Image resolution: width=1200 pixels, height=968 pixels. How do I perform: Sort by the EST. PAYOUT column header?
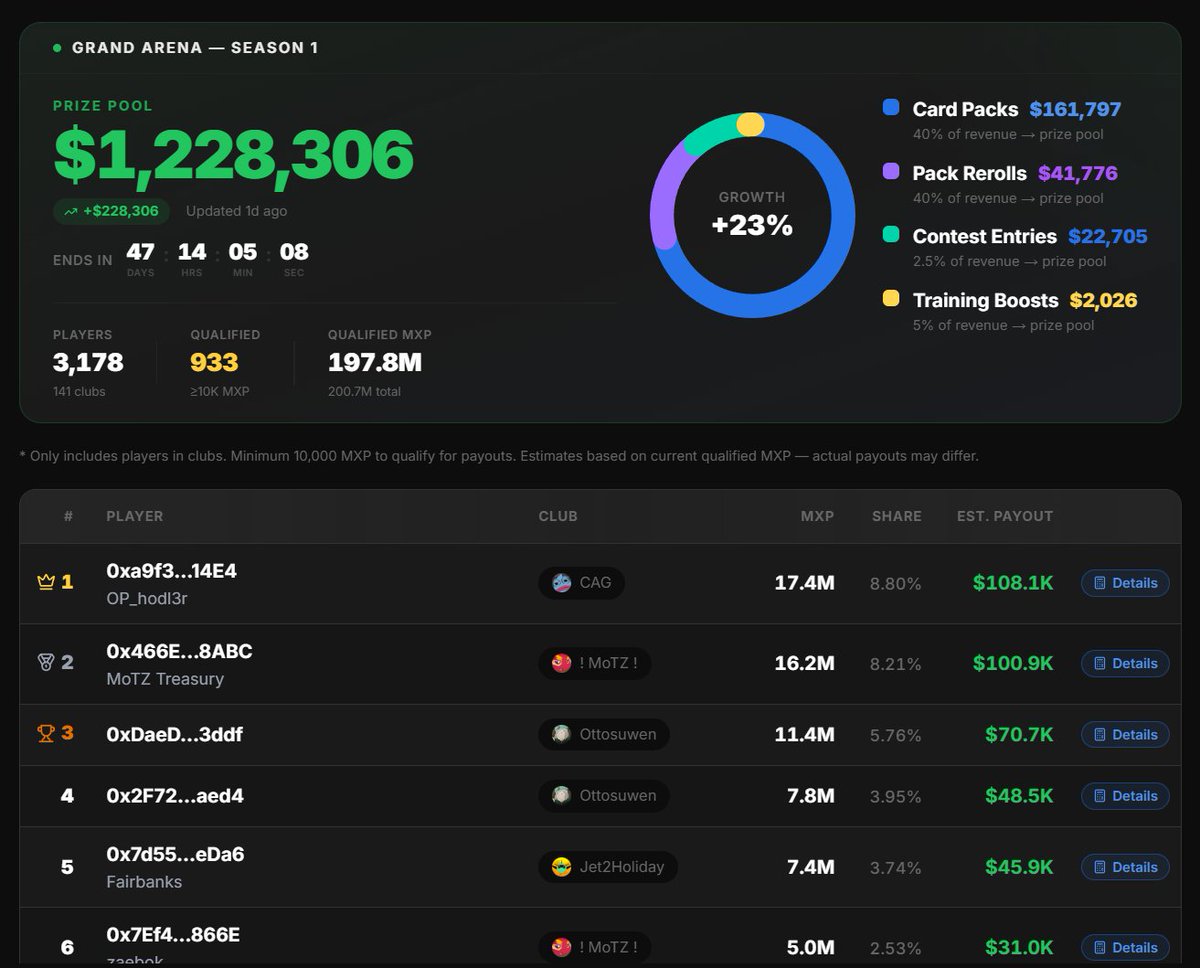(x=1005, y=516)
